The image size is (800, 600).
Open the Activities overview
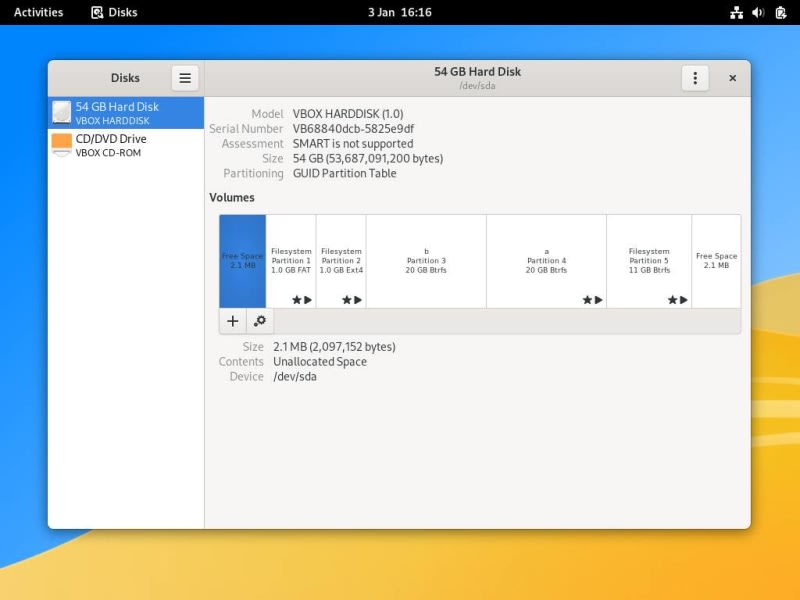click(x=38, y=12)
